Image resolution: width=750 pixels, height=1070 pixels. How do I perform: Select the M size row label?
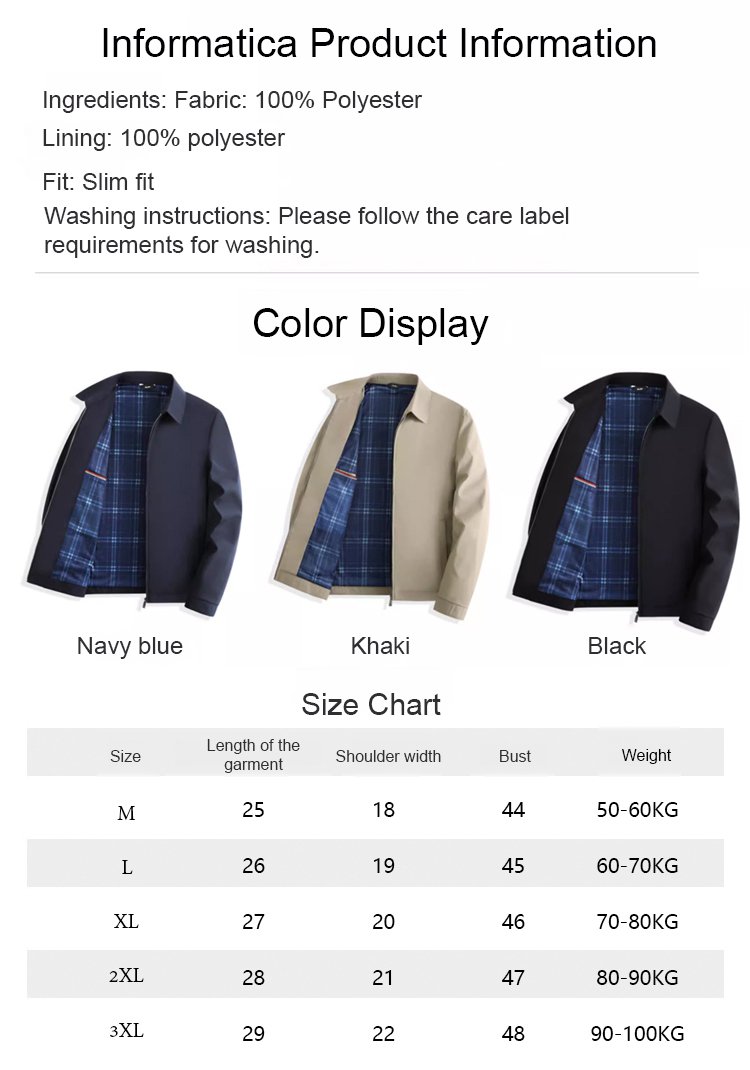click(126, 814)
